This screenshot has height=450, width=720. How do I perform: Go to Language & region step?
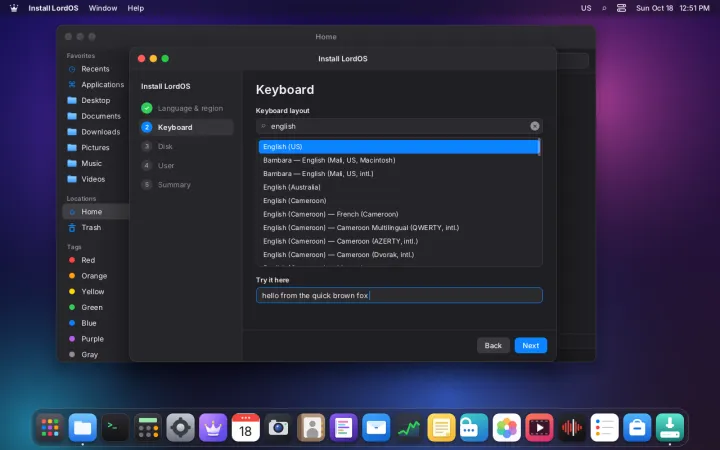[x=186, y=108]
